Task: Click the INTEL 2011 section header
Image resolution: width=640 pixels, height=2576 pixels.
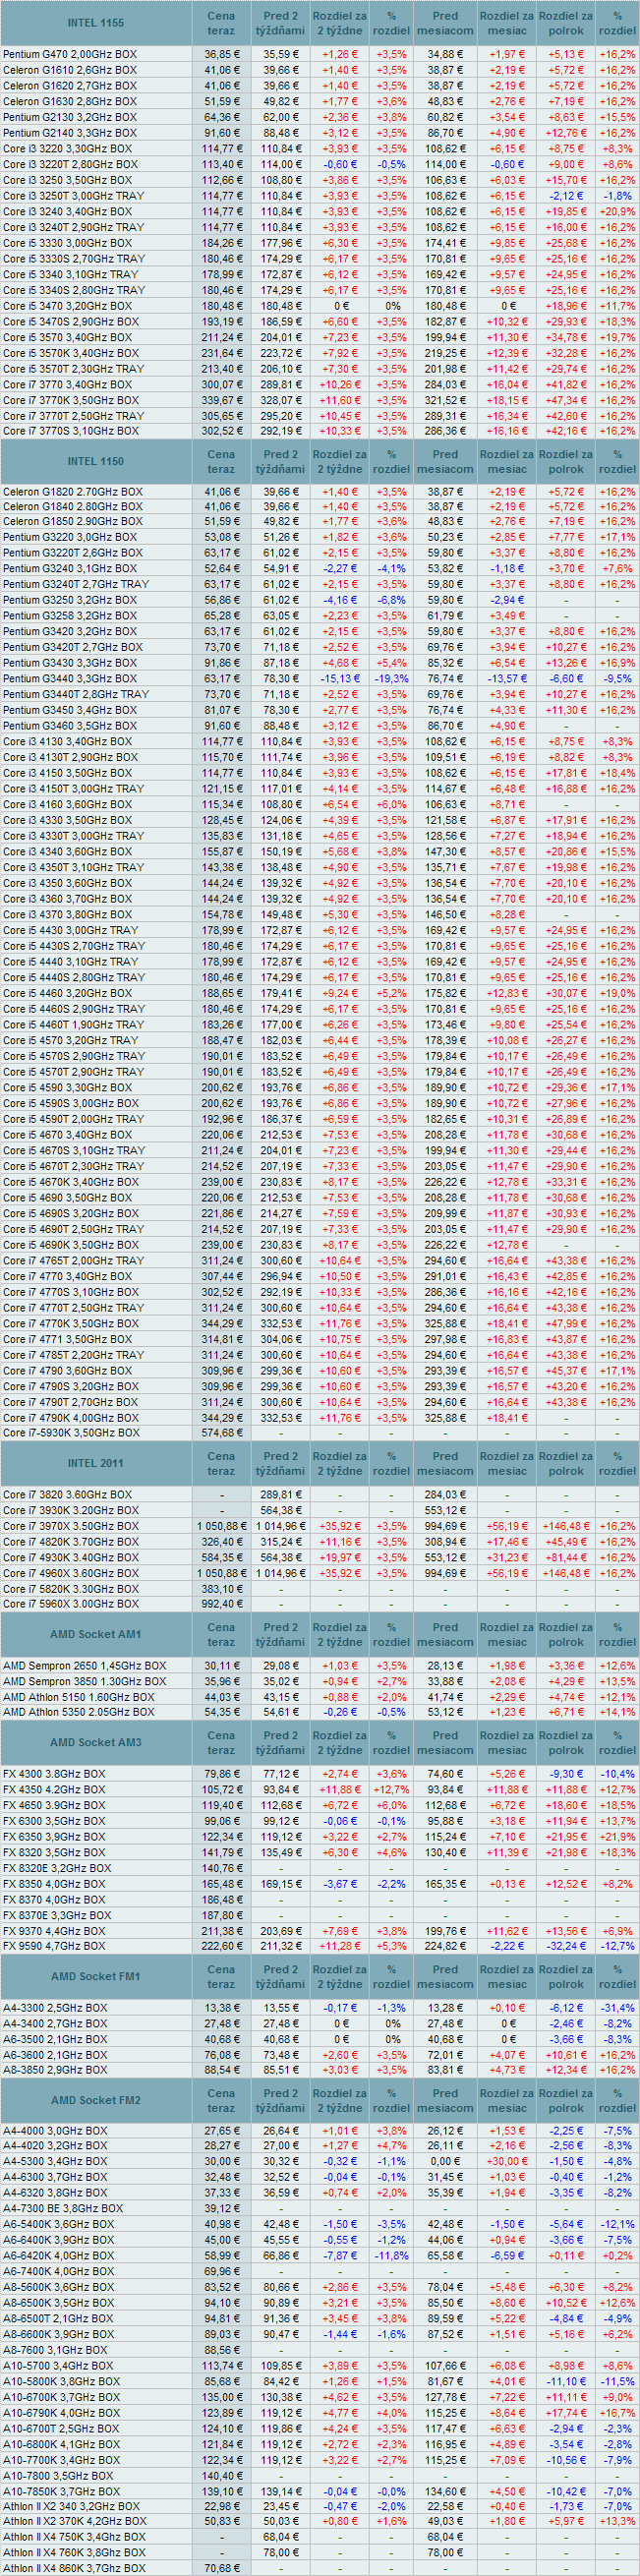Action: point(96,1463)
